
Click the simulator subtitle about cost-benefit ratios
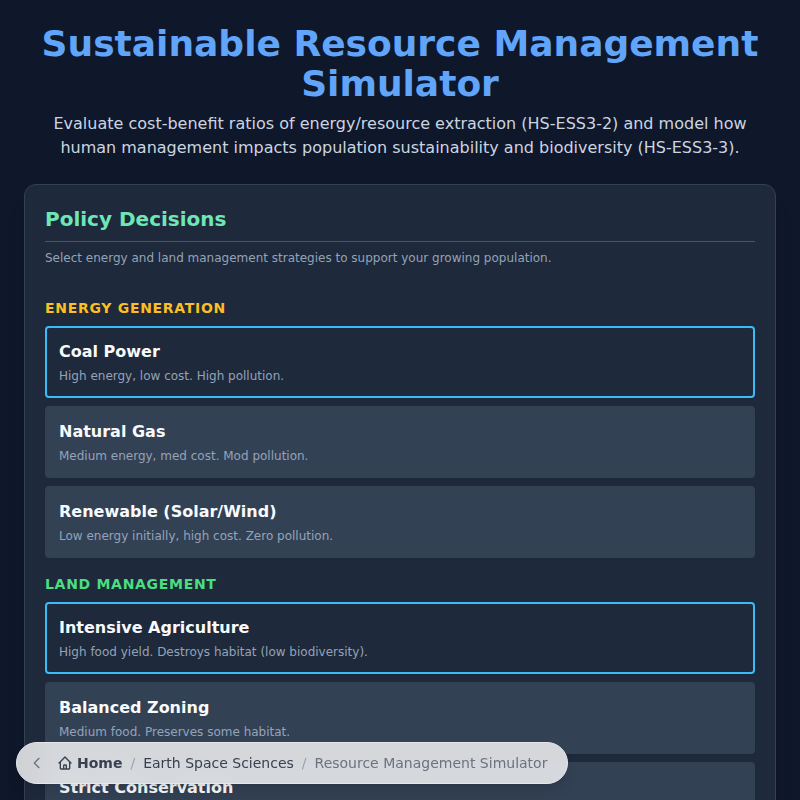[400, 135]
